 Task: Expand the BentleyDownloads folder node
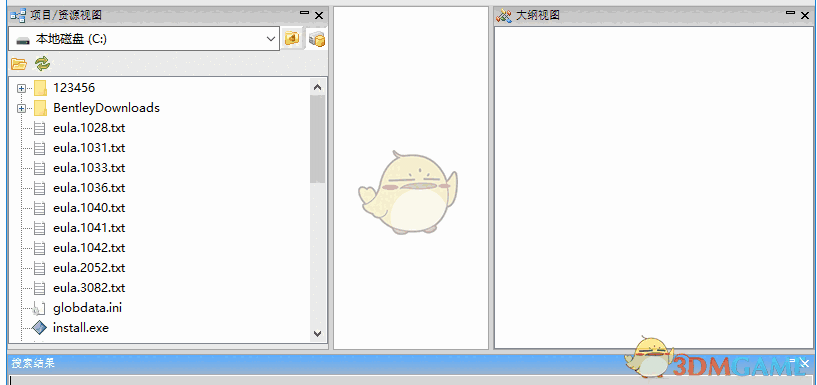tap(21, 108)
